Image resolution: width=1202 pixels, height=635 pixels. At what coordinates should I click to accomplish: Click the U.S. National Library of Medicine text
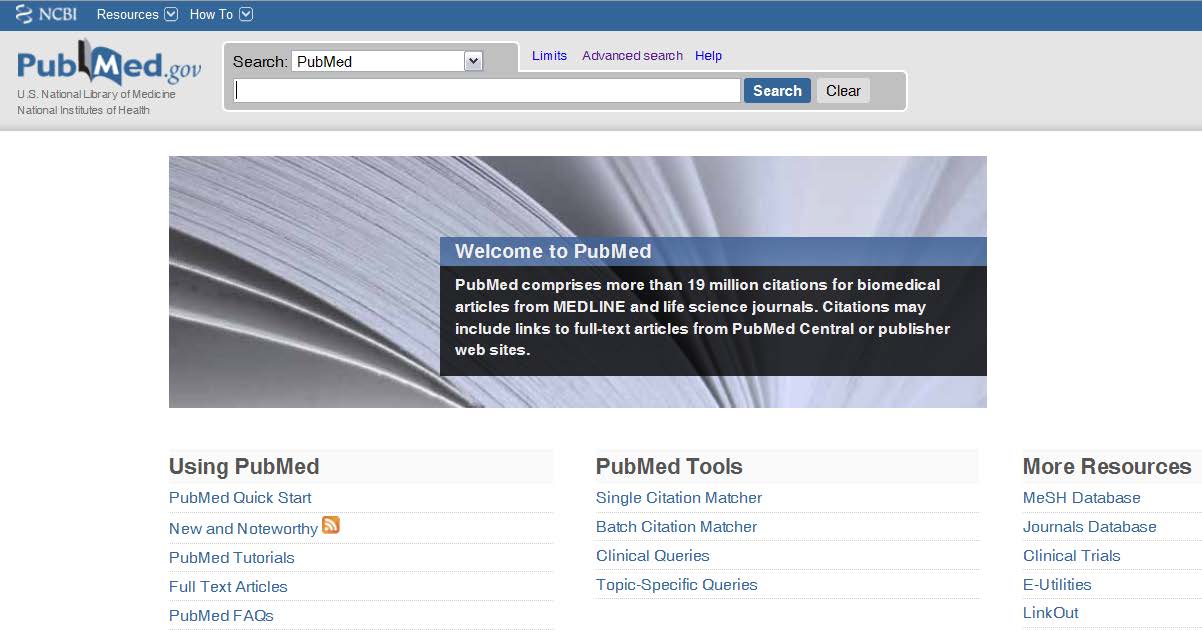tap(96, 94)
